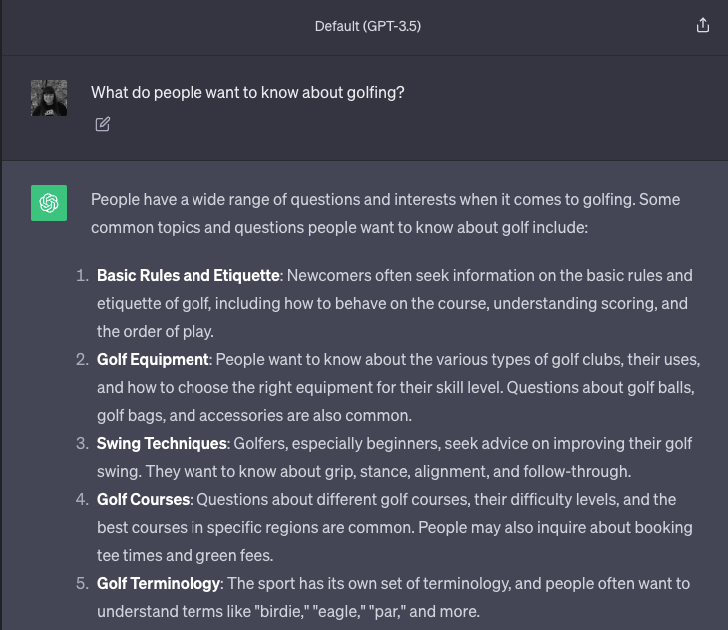The width and height of the screenshot is (728, 630).
Task: Click list number 1 in the response
Action: [82, 275]
